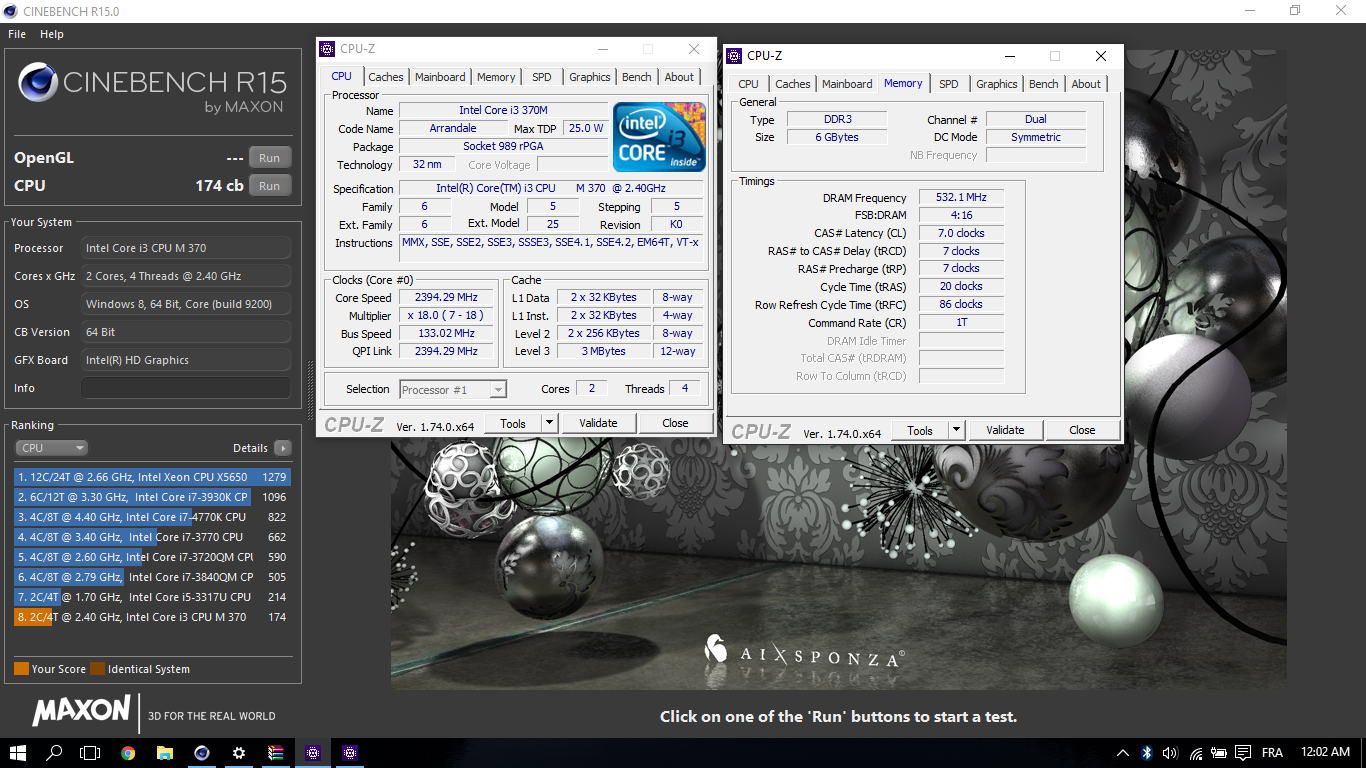This screenshot has width=1366, height=768.
Task: Open Graphics tab in CPU-Z Memory window
Action: (x=997, y=84)
